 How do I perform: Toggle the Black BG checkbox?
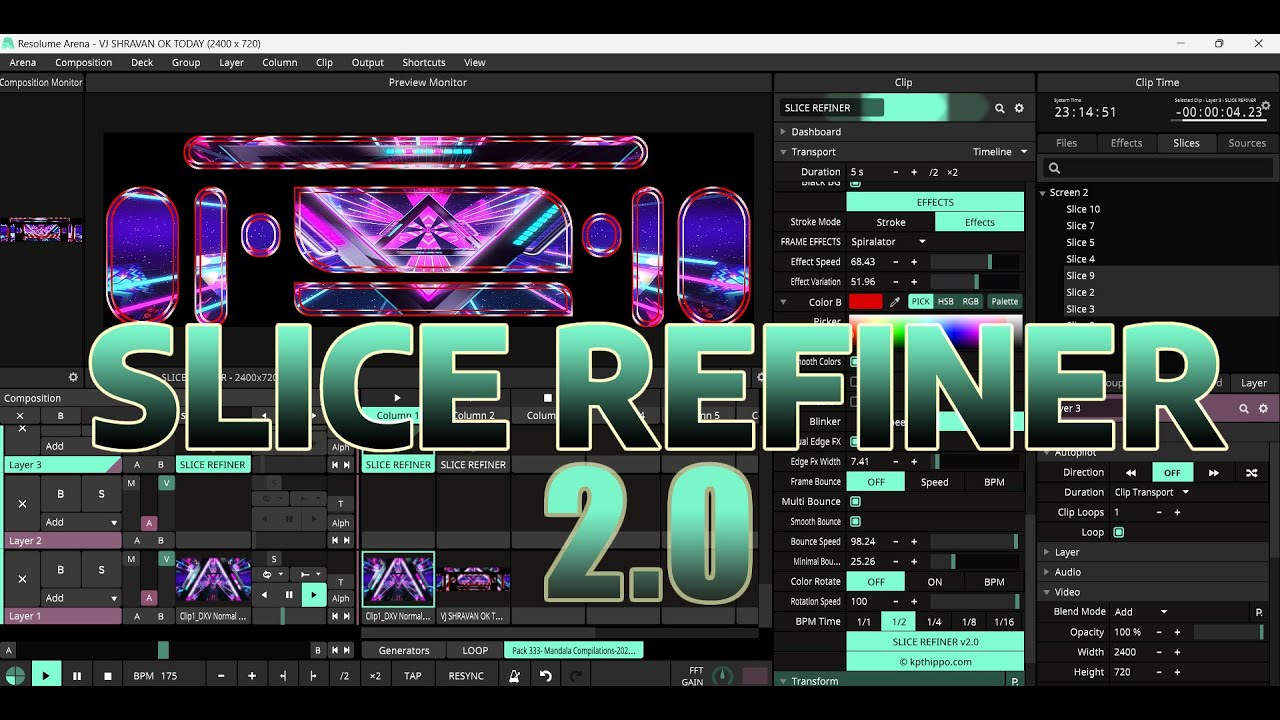pos(855,183)
